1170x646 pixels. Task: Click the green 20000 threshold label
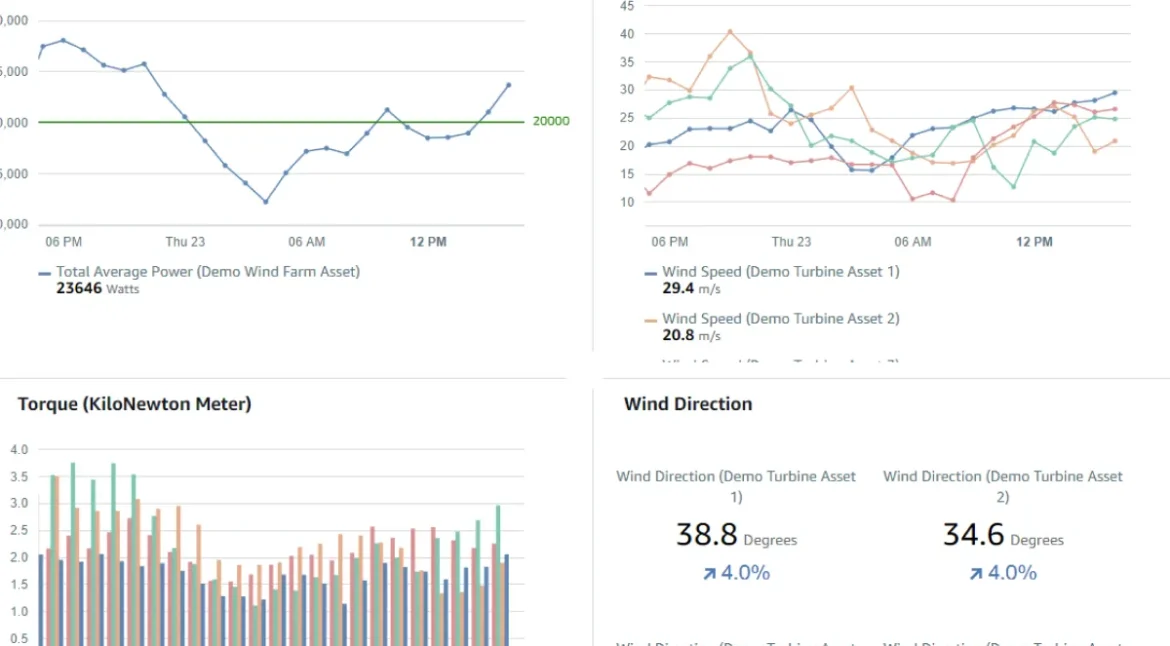551,121
